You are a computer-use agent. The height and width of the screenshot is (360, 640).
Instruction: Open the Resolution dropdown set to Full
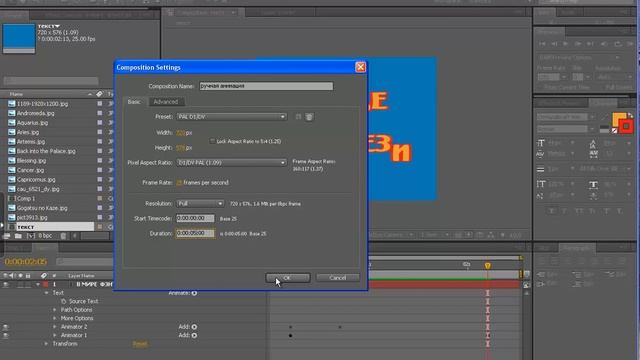(x=200, y=204)
